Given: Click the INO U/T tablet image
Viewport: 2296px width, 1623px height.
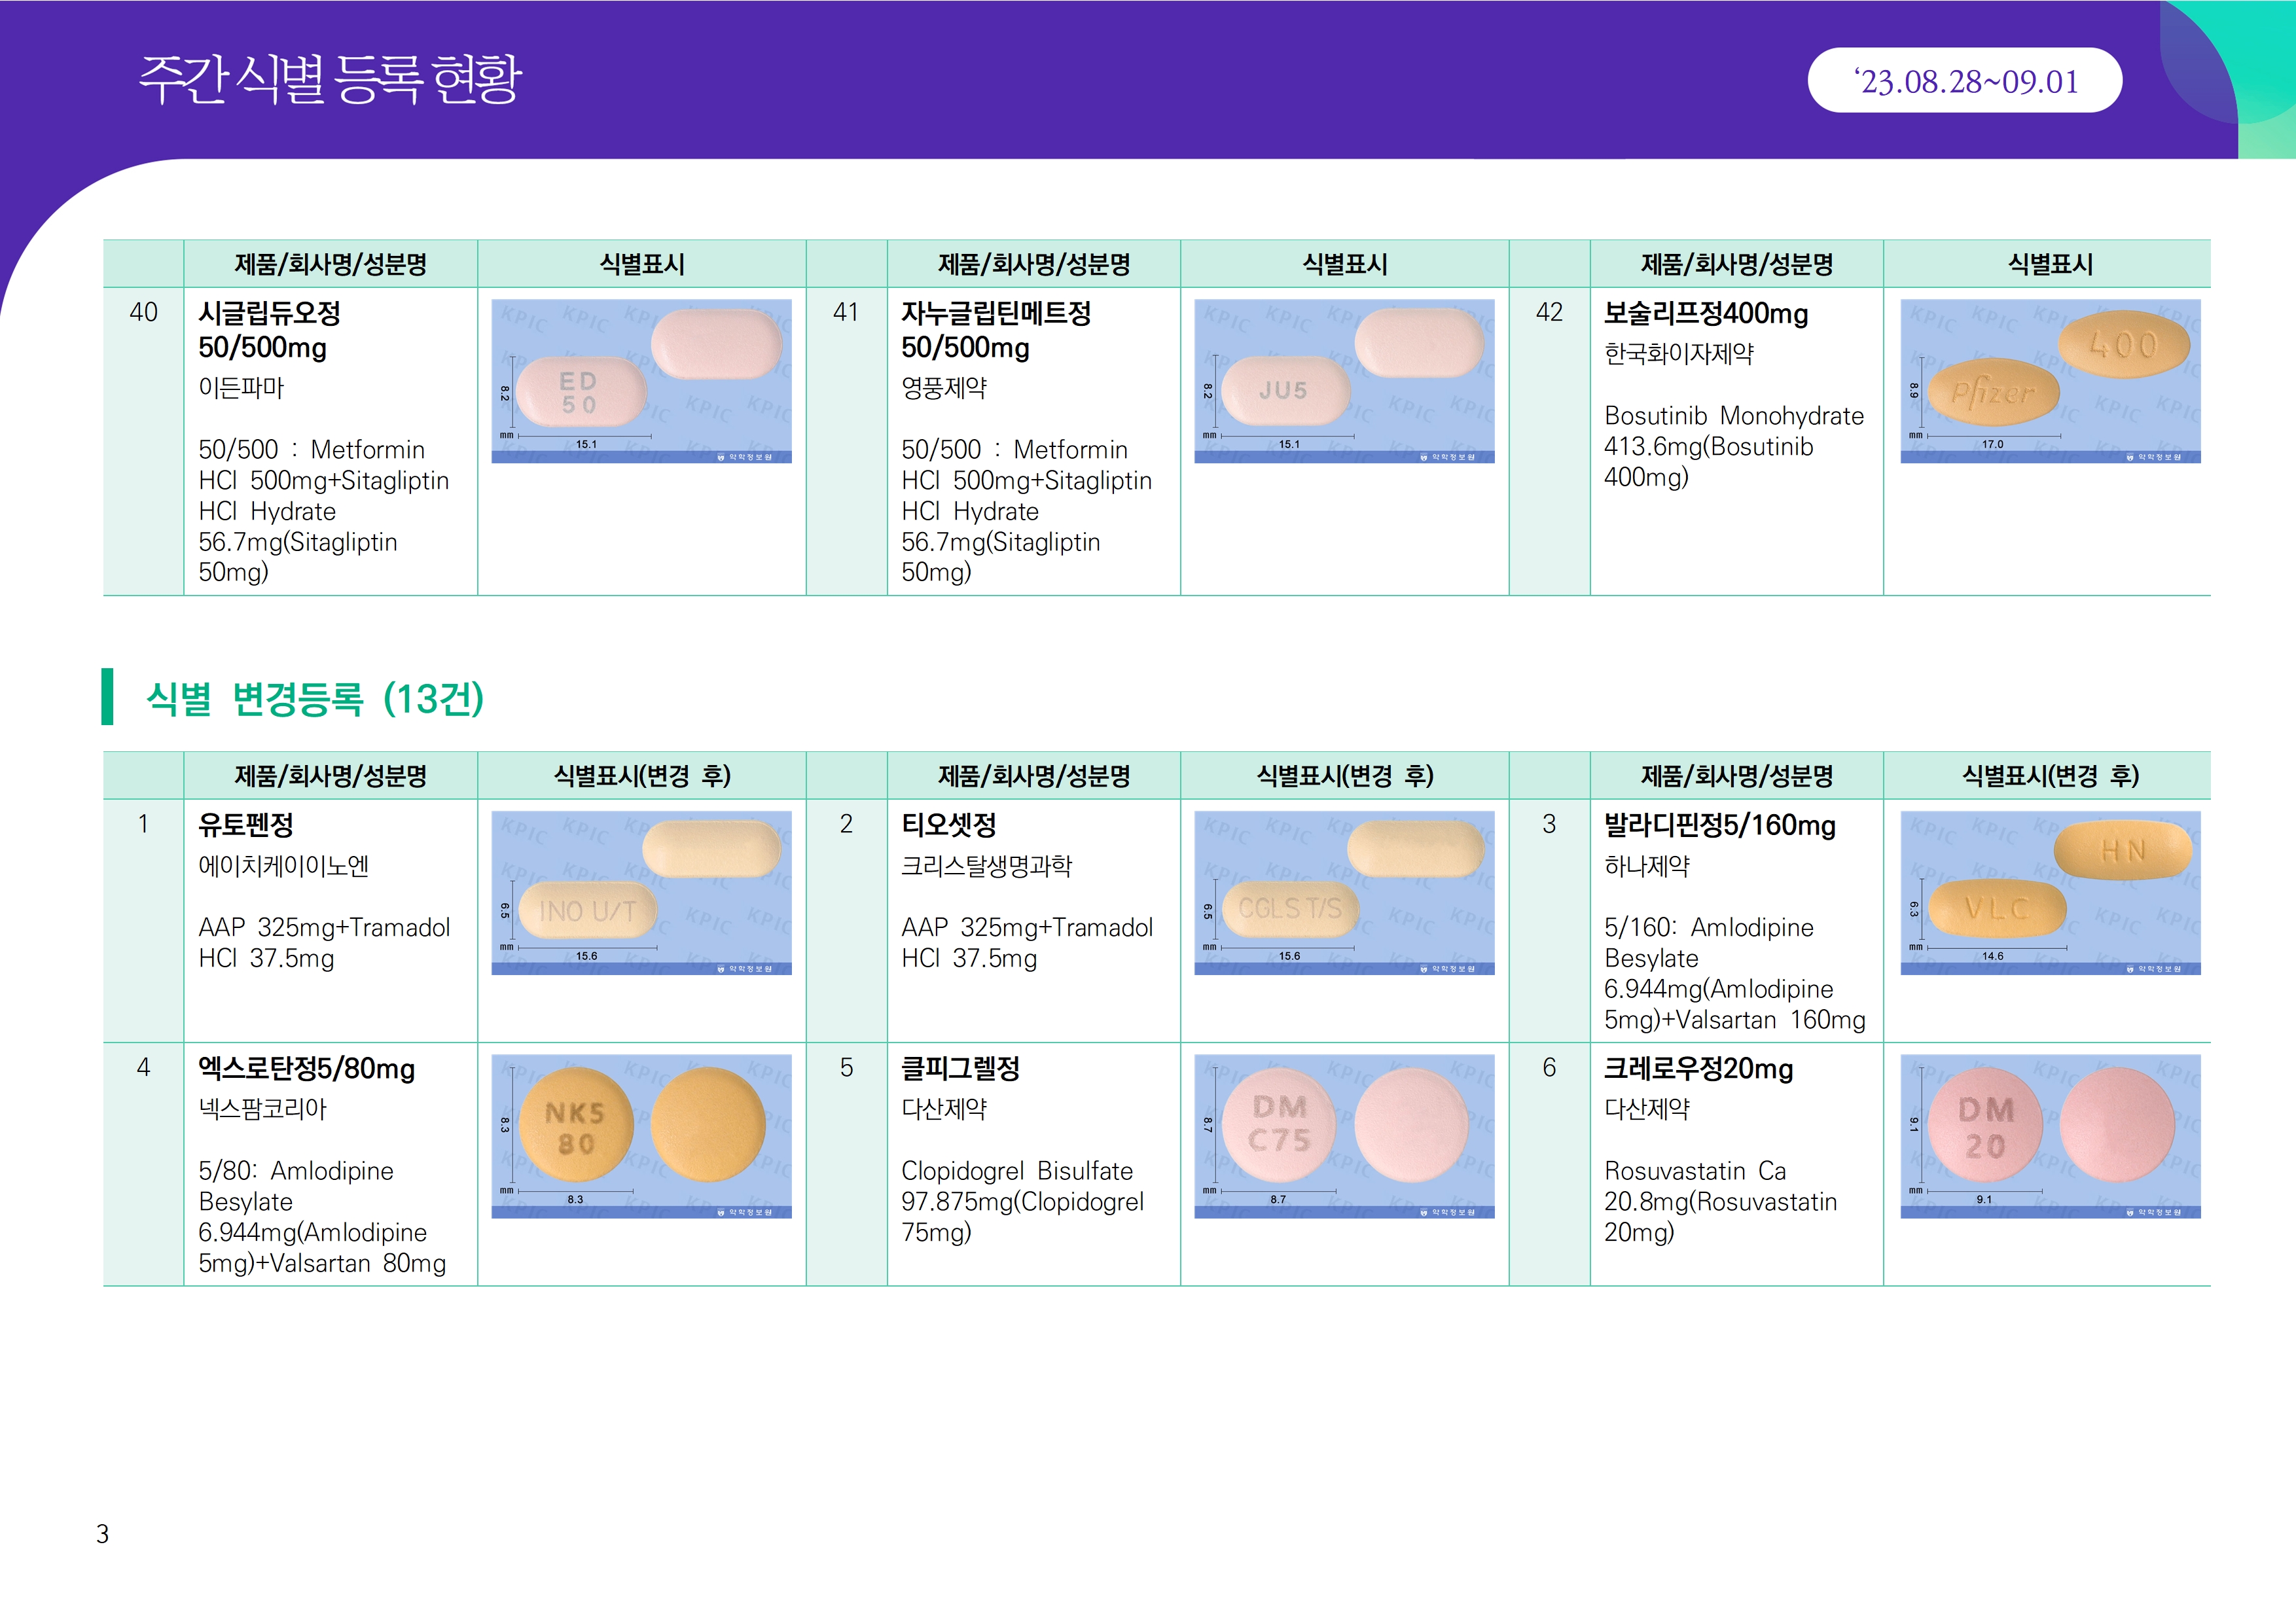Looking at the screenshot, I should (x=641, y=892).
